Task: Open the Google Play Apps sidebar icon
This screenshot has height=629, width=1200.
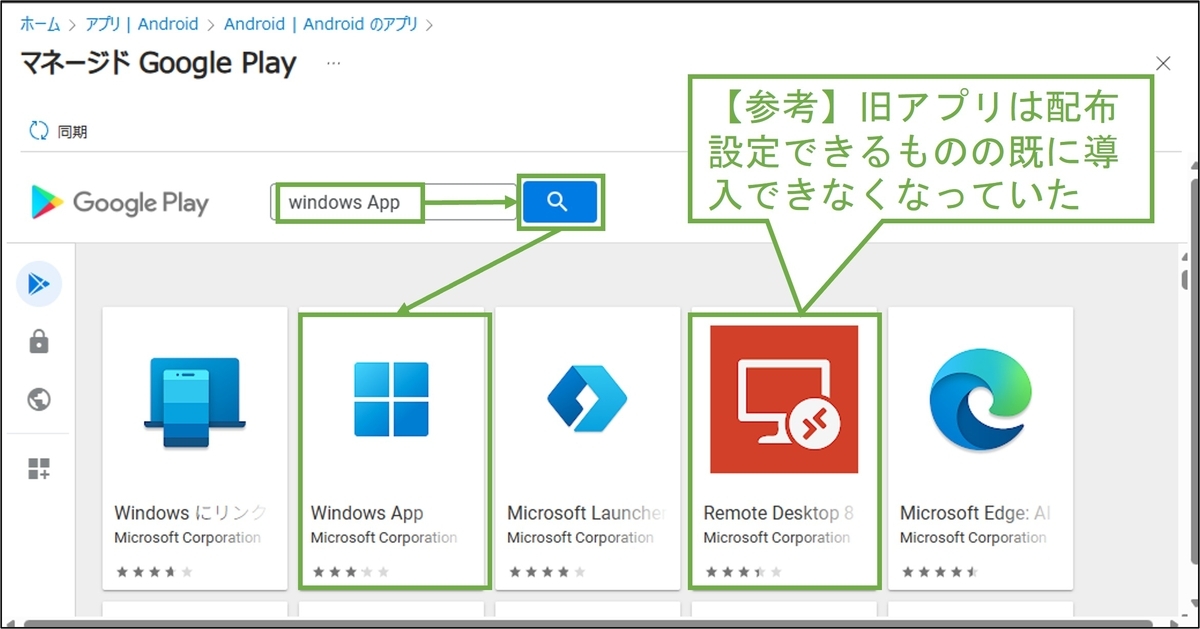Action: coord(39,285)
